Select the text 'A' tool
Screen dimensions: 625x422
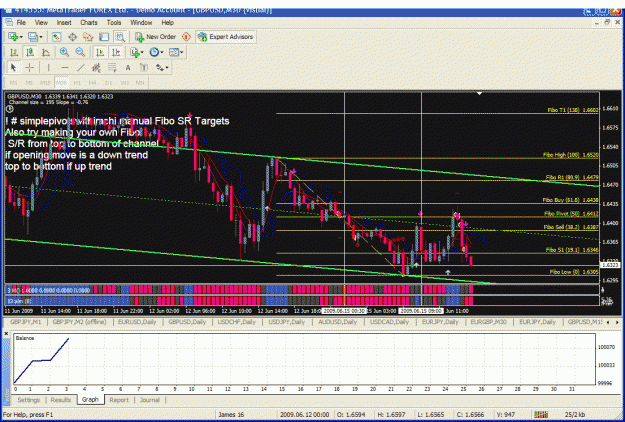click(128, 68)
